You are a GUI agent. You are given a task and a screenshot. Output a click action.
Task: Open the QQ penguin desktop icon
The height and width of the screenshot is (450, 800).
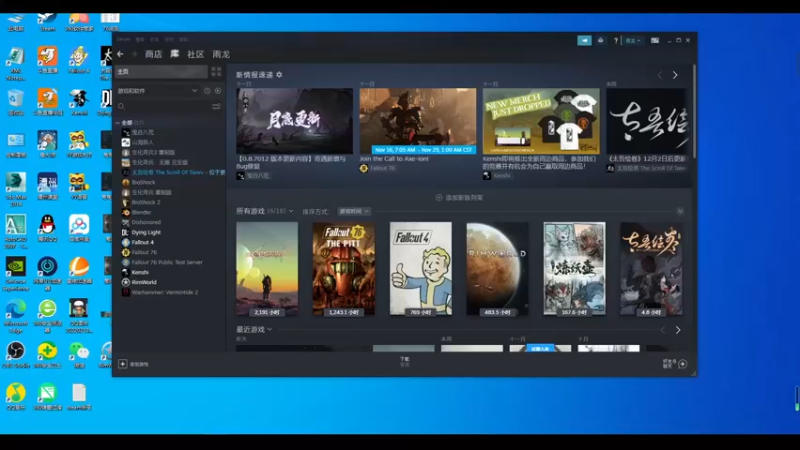(x=47, y=227)
